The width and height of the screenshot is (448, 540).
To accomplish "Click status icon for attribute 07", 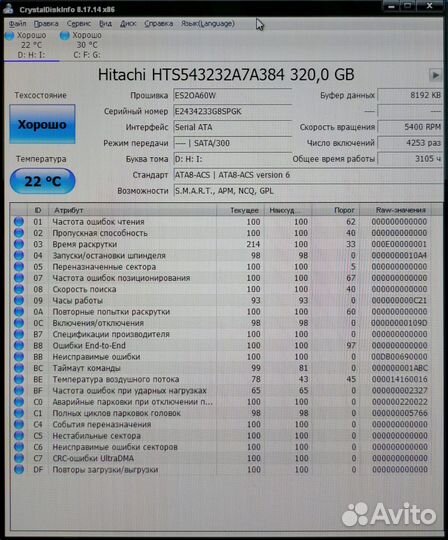I will click(19, 278).
